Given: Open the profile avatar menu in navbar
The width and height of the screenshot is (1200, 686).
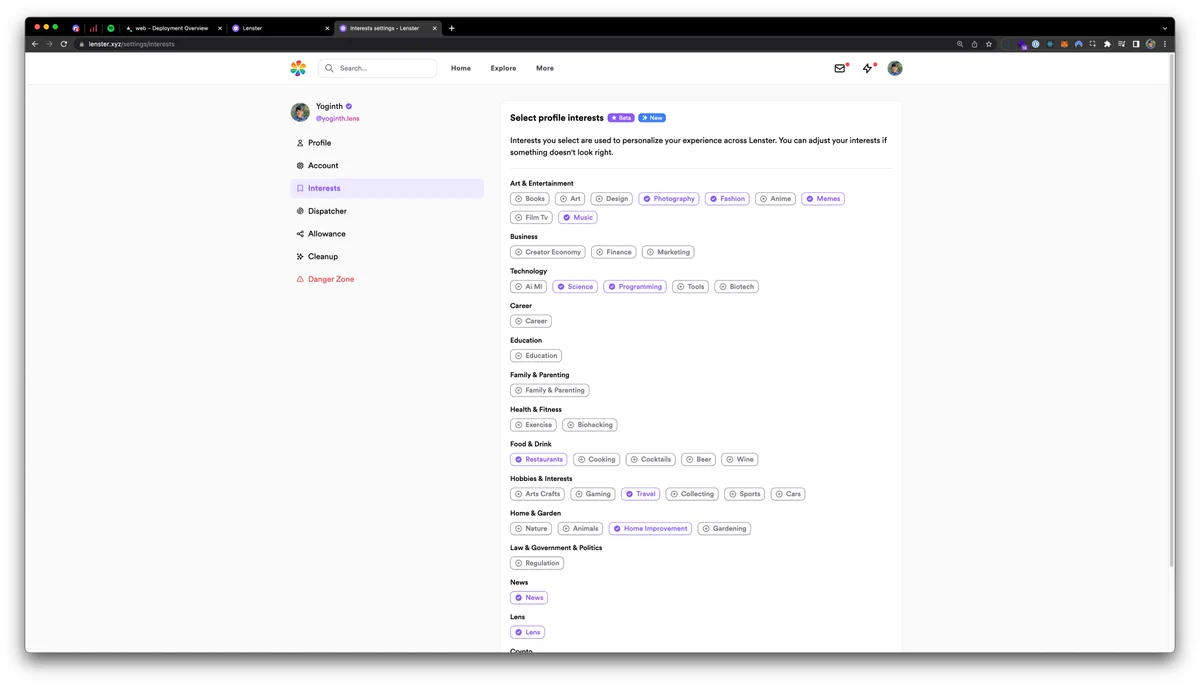Looking at the screenshot, I should 895,68.
